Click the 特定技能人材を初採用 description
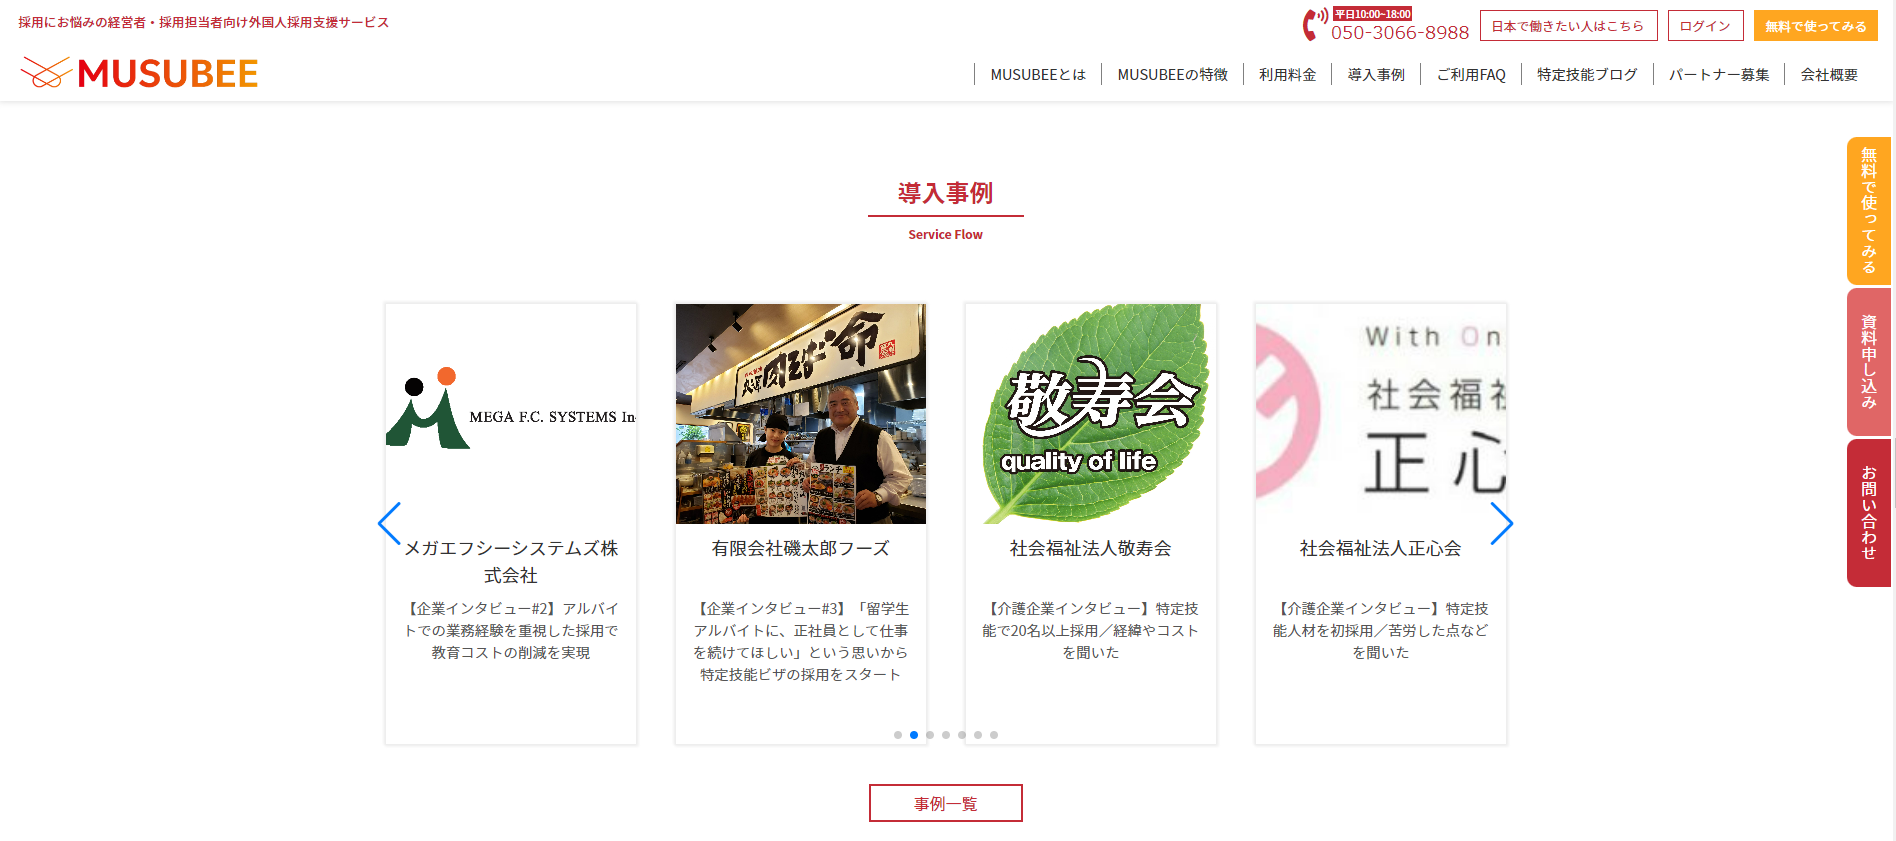The height and width of the screenshot is (841, 1896). (x=1381, y=630)
